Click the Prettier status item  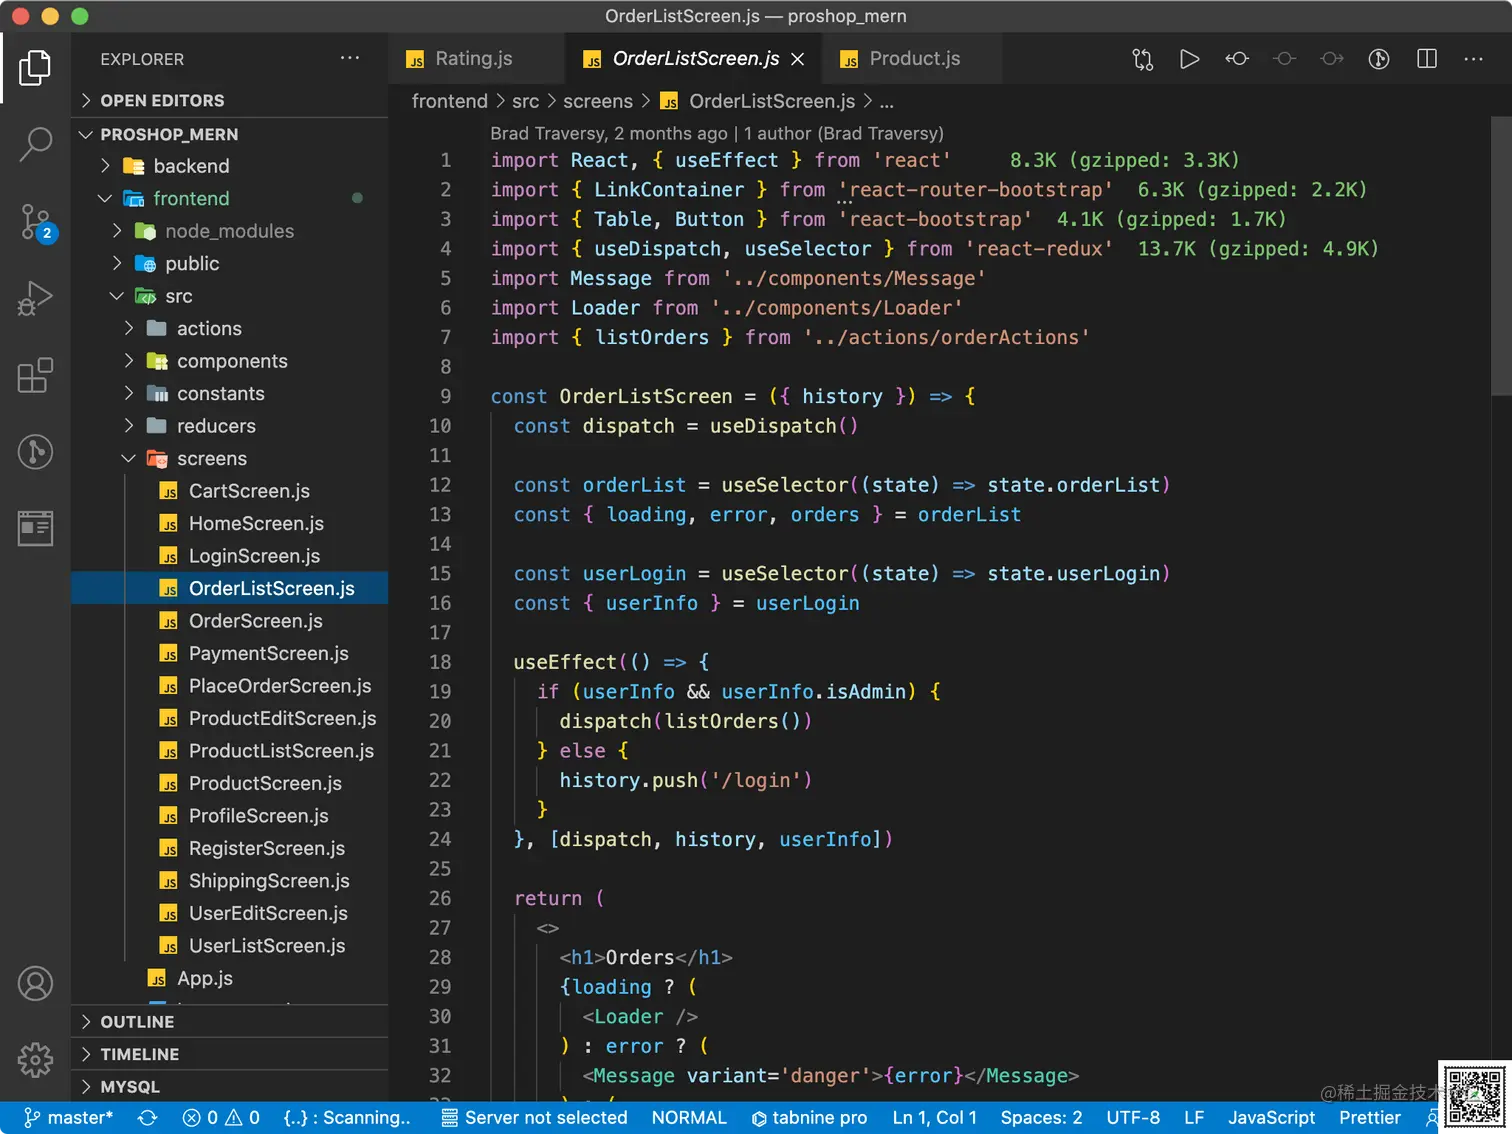tap(1369, 1118)
